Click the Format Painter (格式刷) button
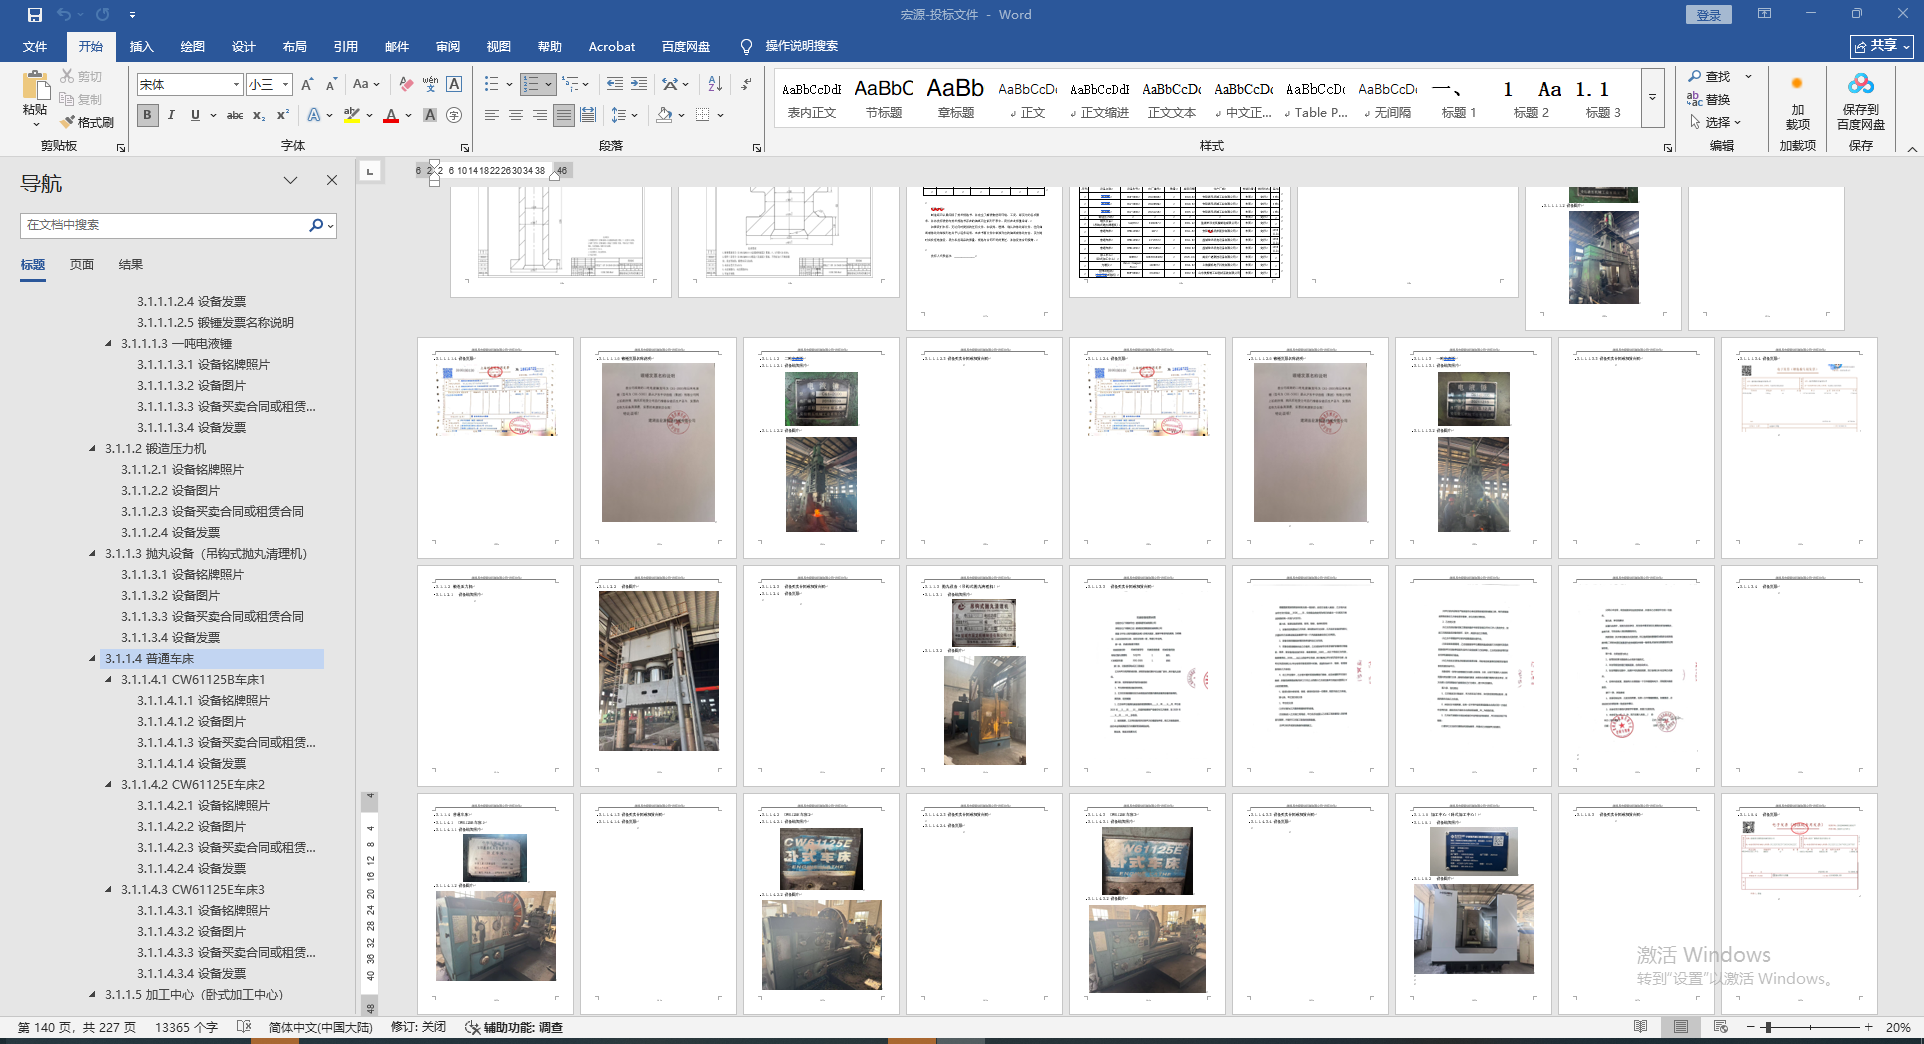Screen dimensions: 1924x1044 tap(87, 122)
